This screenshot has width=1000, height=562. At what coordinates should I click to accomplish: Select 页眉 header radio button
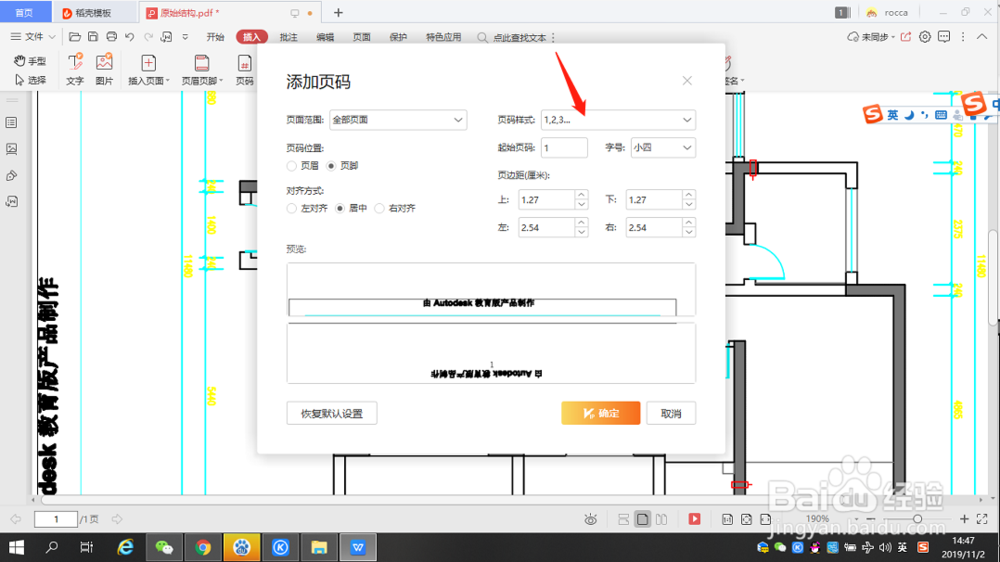coord(291,166)
